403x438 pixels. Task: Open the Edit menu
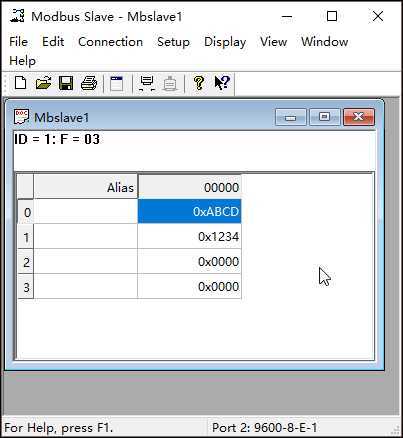pyautogui.click(x=53, y=42)
